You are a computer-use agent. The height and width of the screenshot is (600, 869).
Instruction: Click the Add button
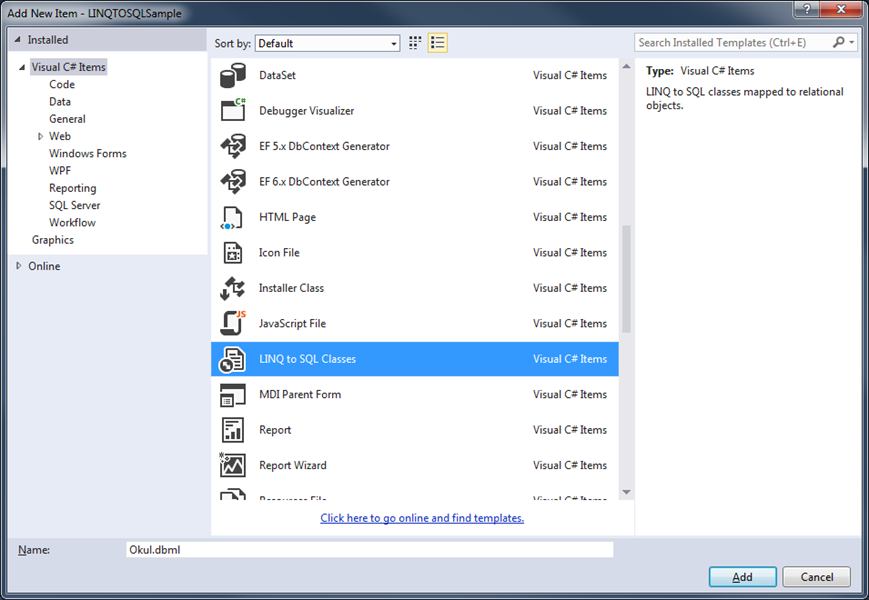742,577
